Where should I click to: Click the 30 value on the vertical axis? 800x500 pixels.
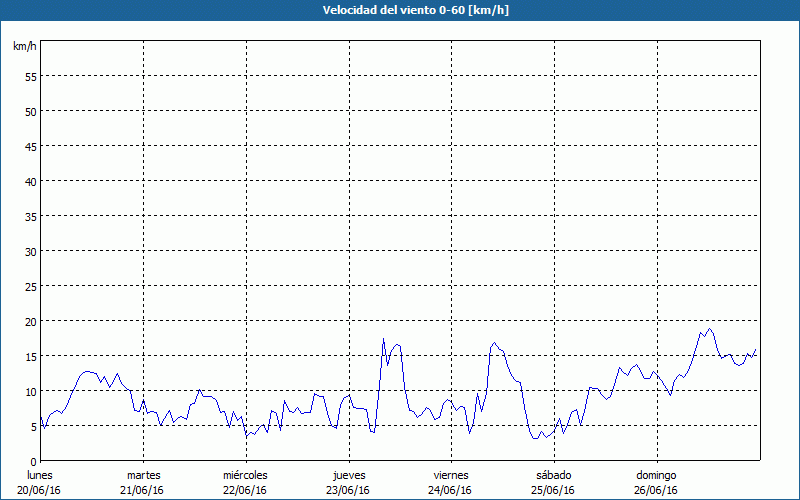(x=30, y=251)
